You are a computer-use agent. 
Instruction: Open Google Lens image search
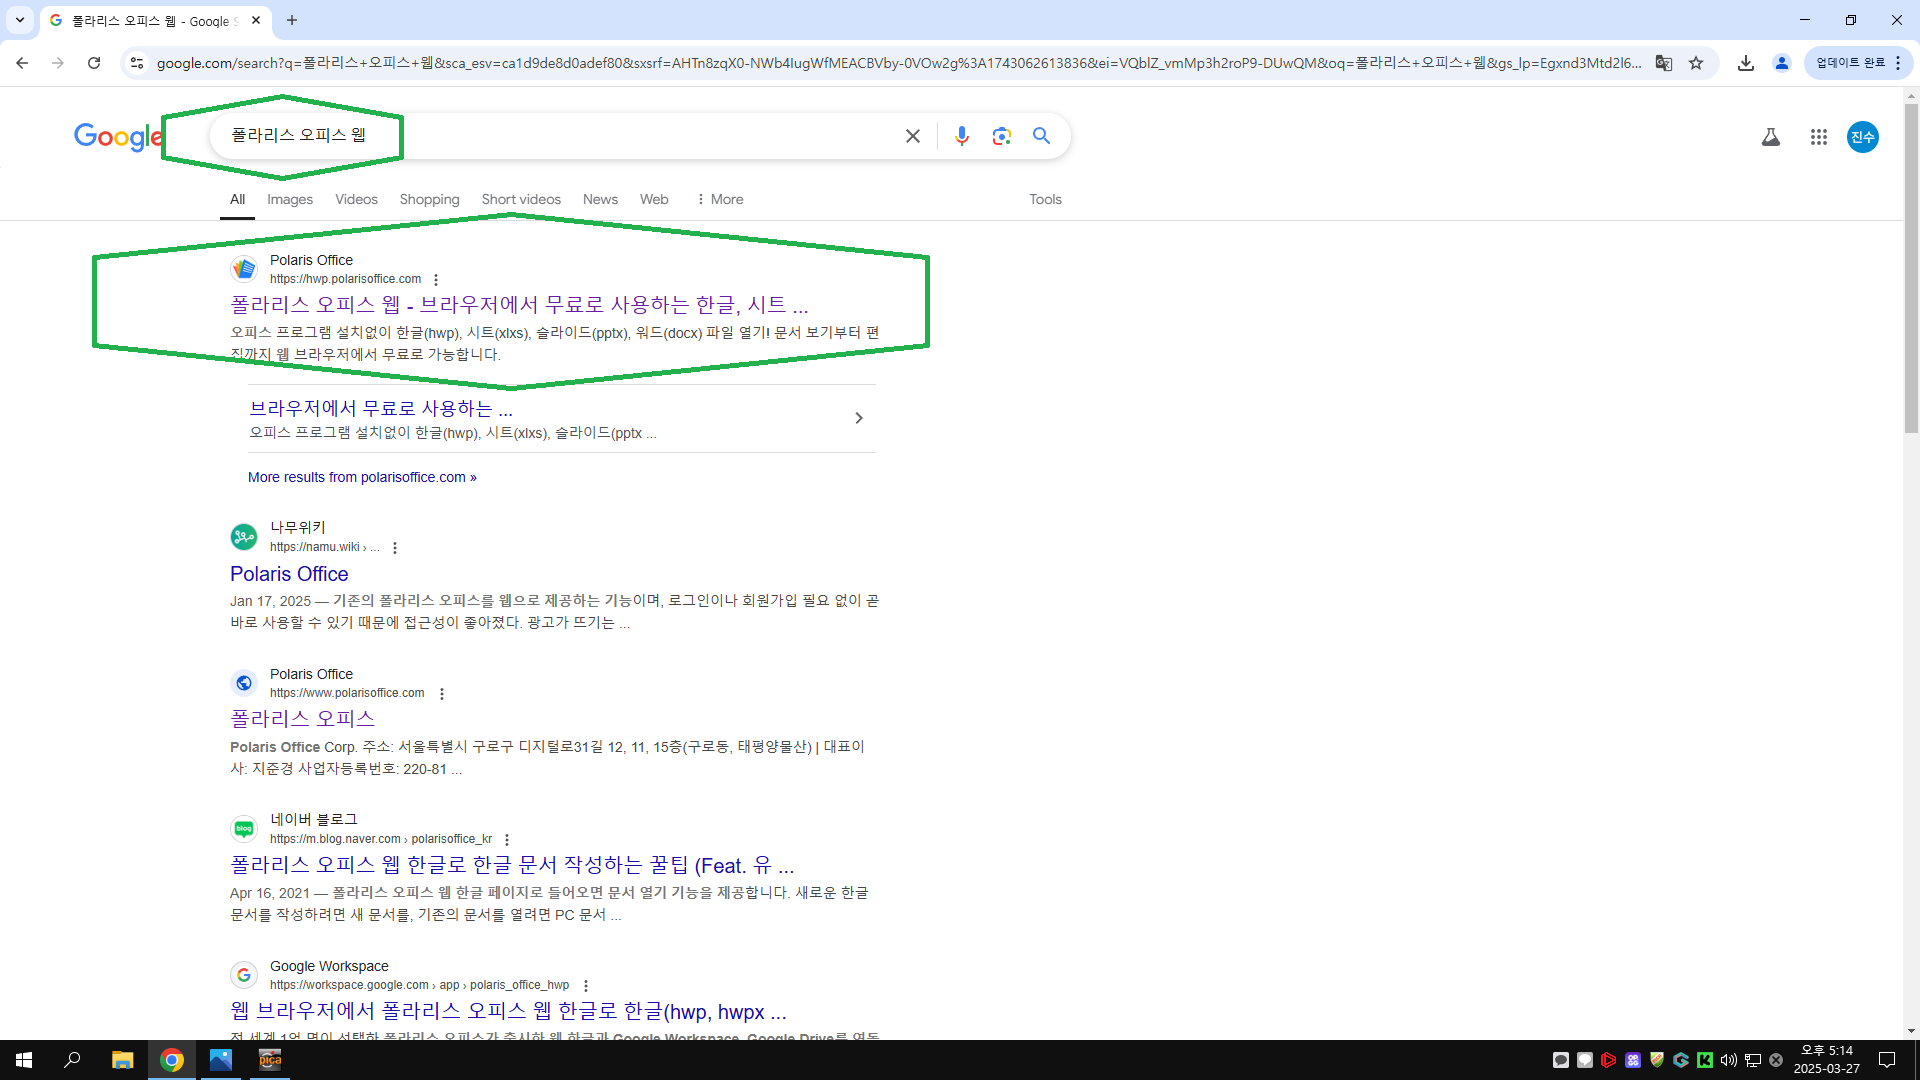tap(1001, 136)
